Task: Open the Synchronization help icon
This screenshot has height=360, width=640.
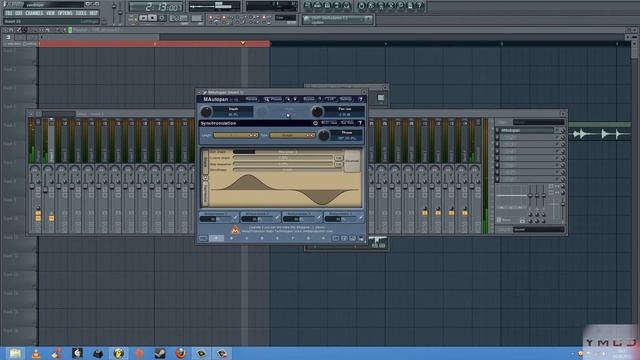Action: pyautogui.click(x=360, y=123)
